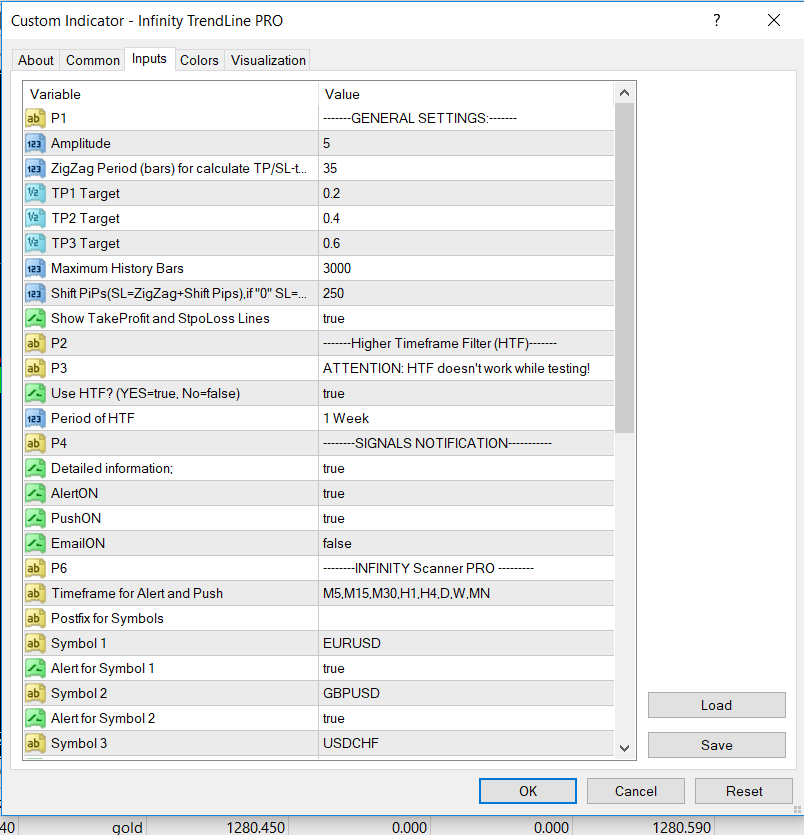This screenshot has width=804, height=835.
Task: Click the string icon beside P3
Action: coord(35,369)
